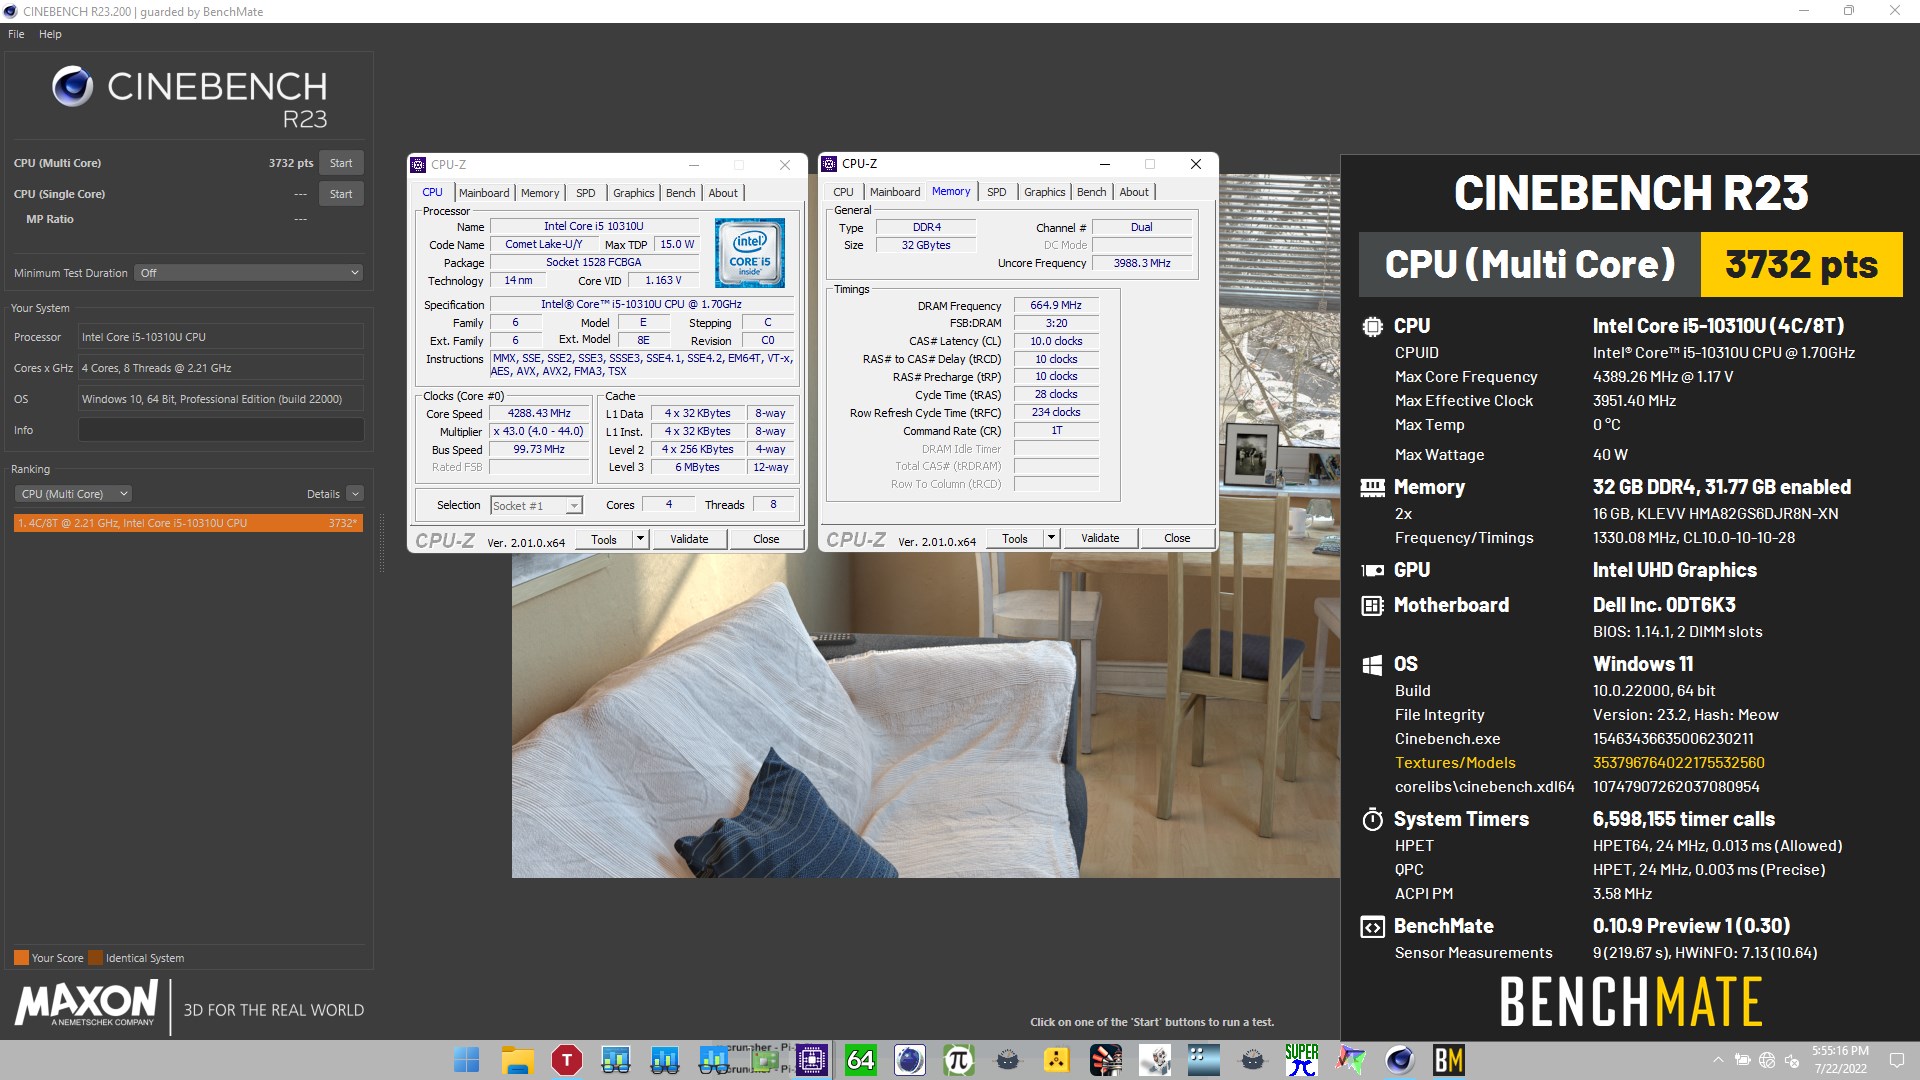Open the network status tray icon
Screen dimensions: 1920x1080
pos(1767,1060)
